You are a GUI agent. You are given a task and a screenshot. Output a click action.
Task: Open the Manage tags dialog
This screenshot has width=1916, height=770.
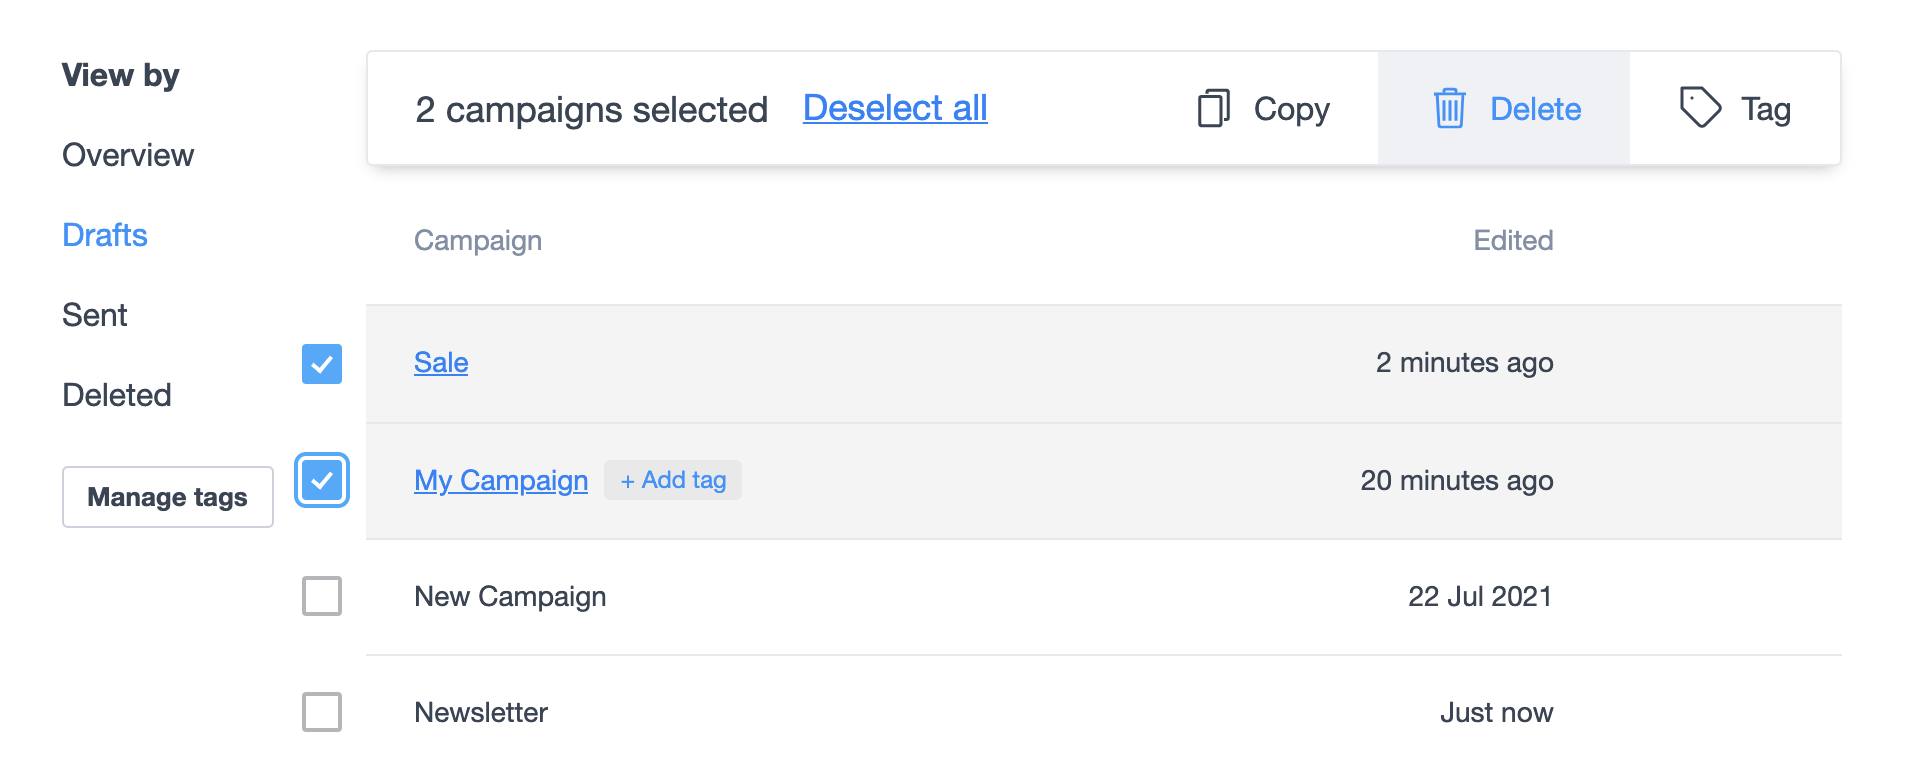[x=167, y=496]
